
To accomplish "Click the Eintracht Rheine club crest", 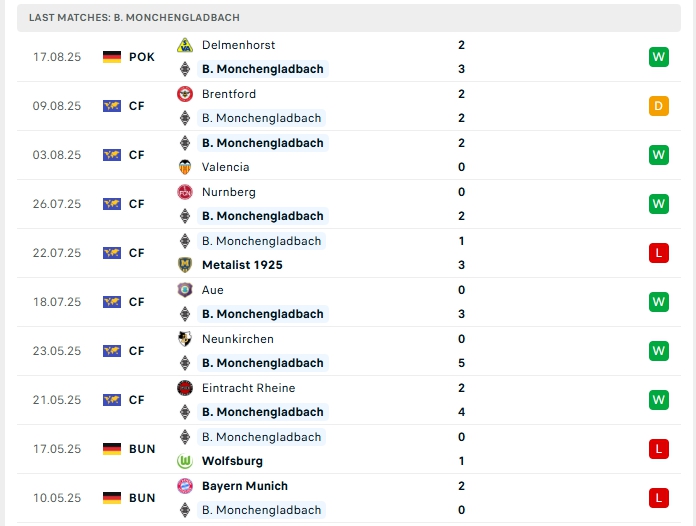I will click(x=184, y=388).
